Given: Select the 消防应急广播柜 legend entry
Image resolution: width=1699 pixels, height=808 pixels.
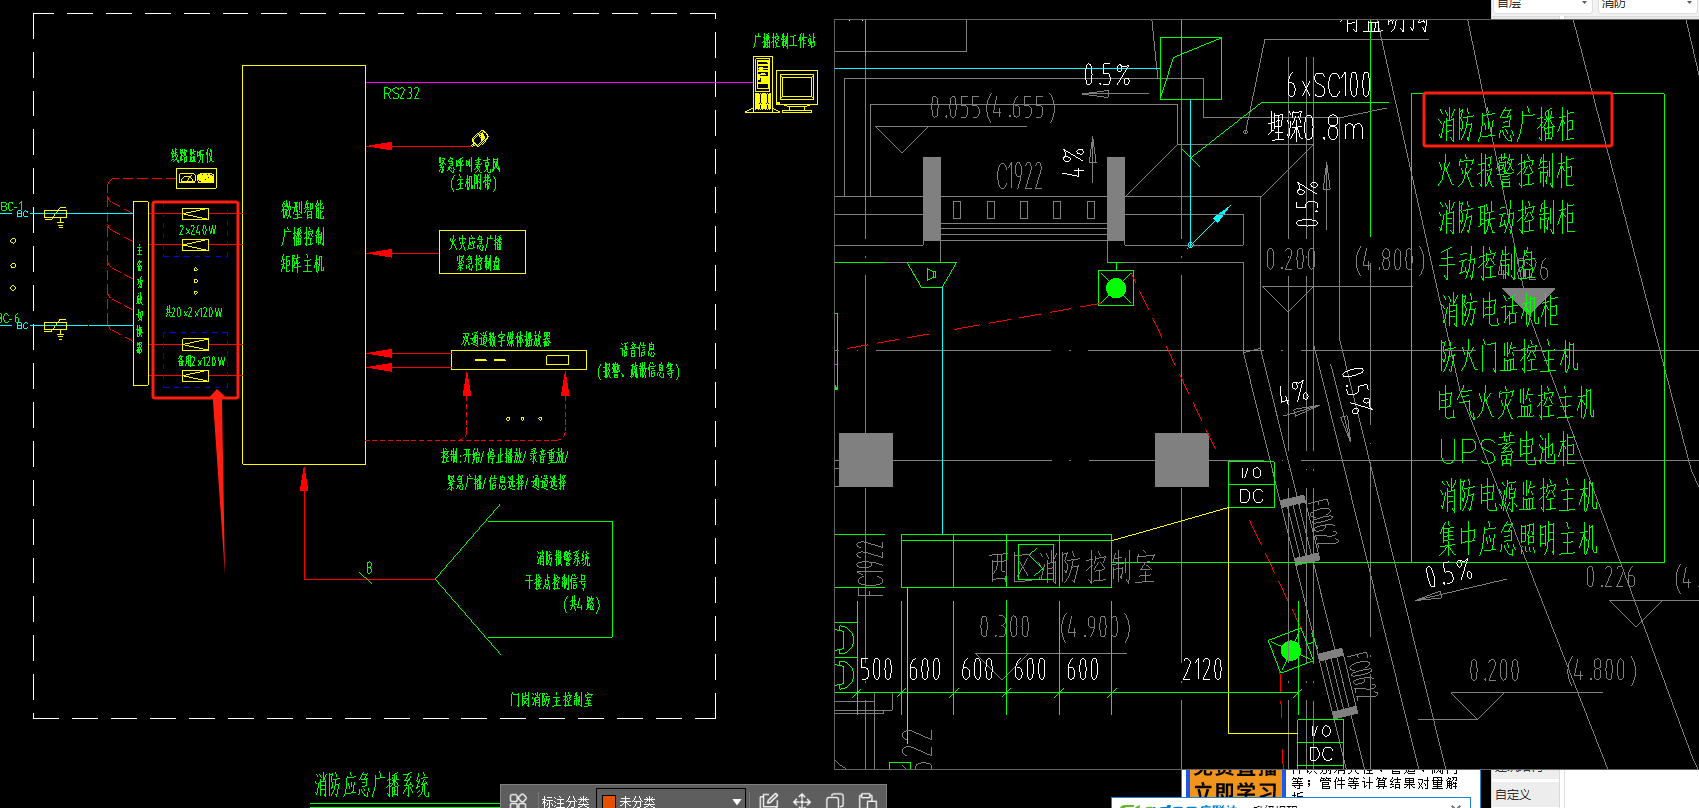Looking at the screenshot, I should click(1507, 125).
